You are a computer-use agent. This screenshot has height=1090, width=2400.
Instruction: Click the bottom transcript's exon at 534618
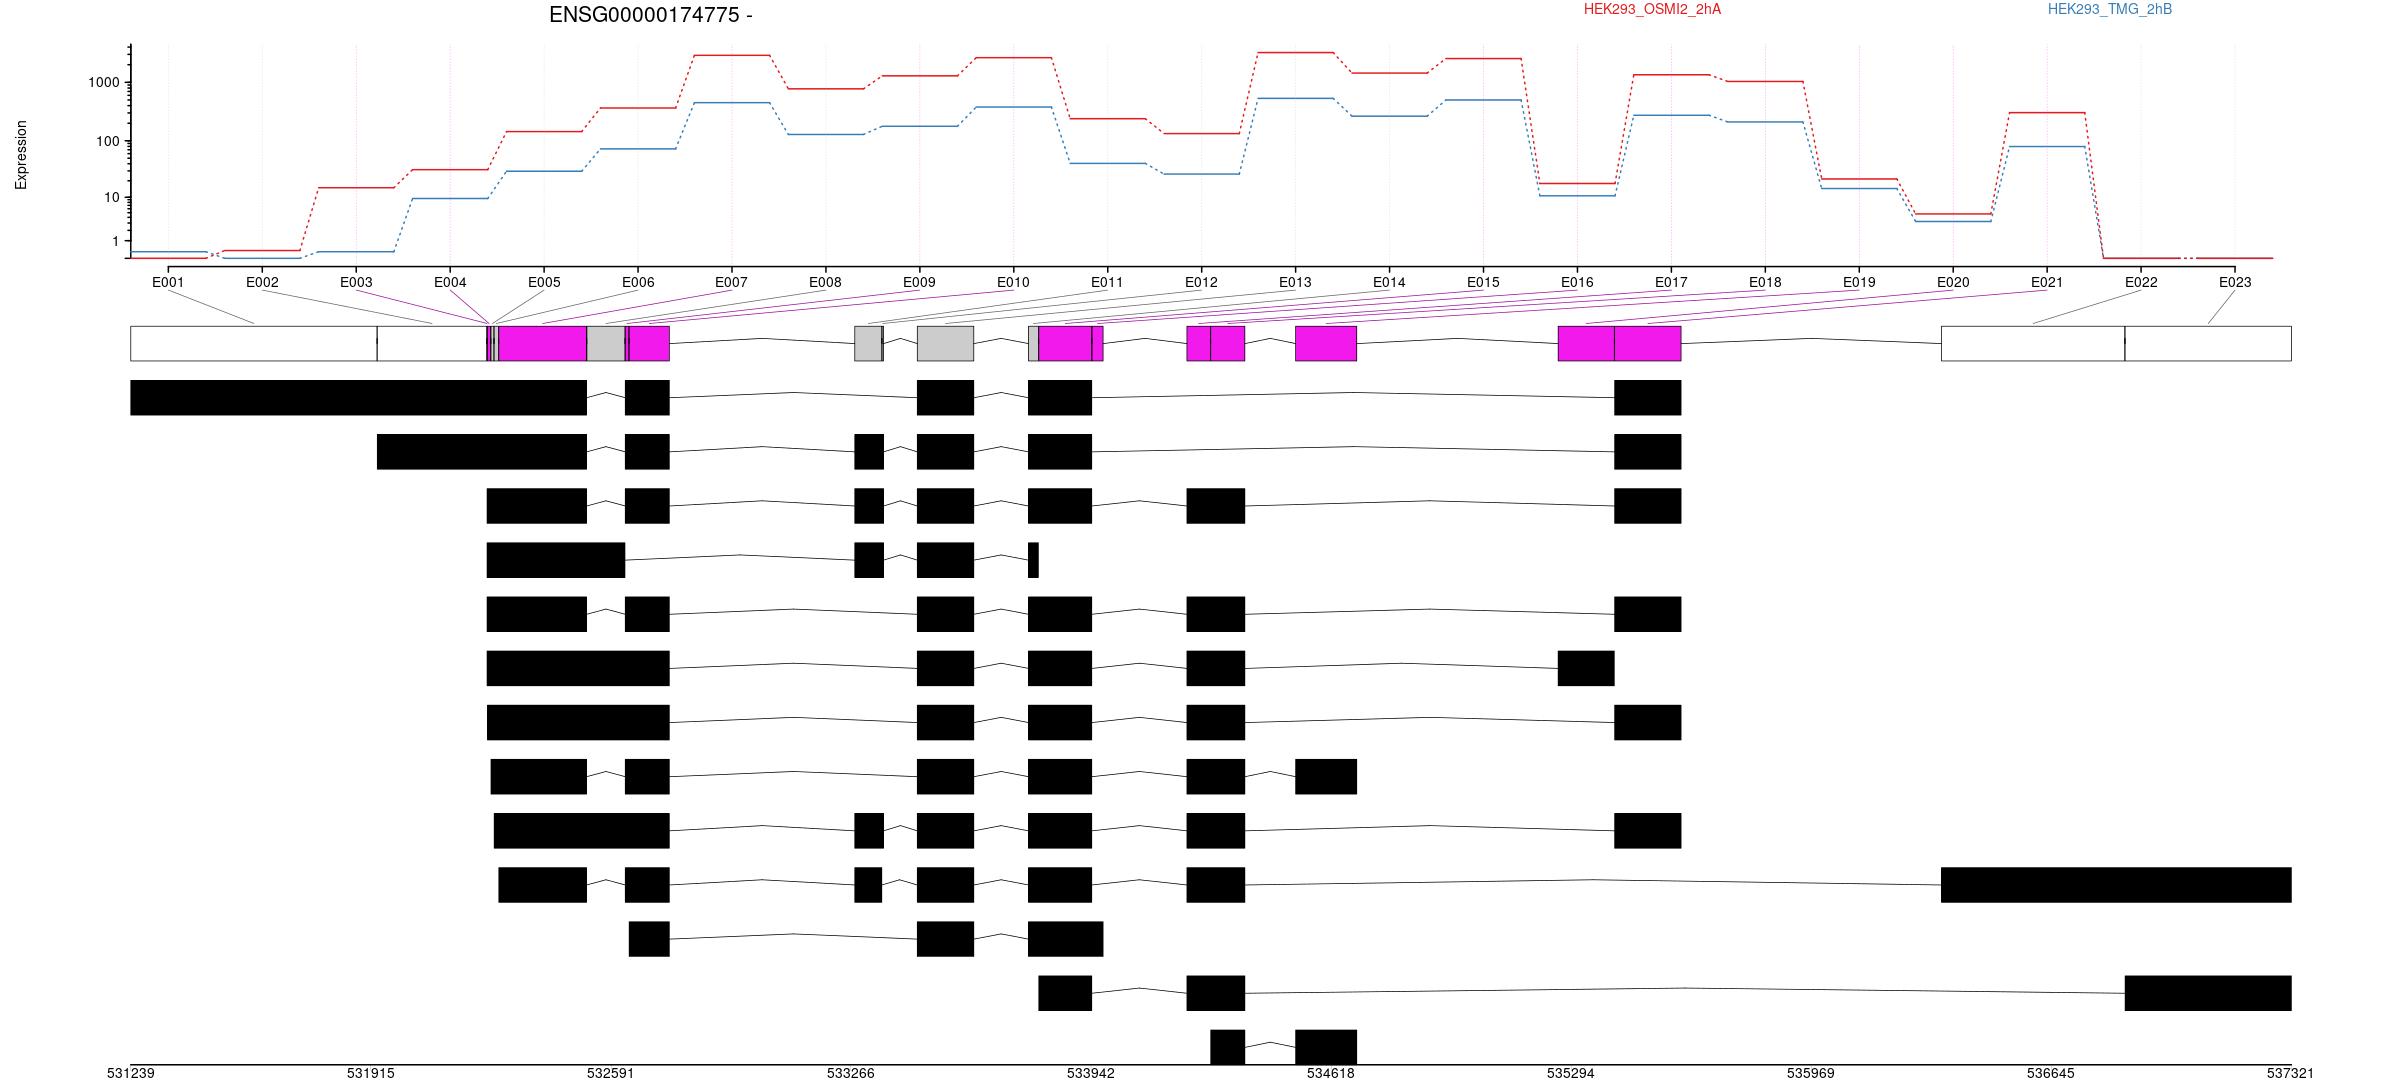pos(1326,1047)
